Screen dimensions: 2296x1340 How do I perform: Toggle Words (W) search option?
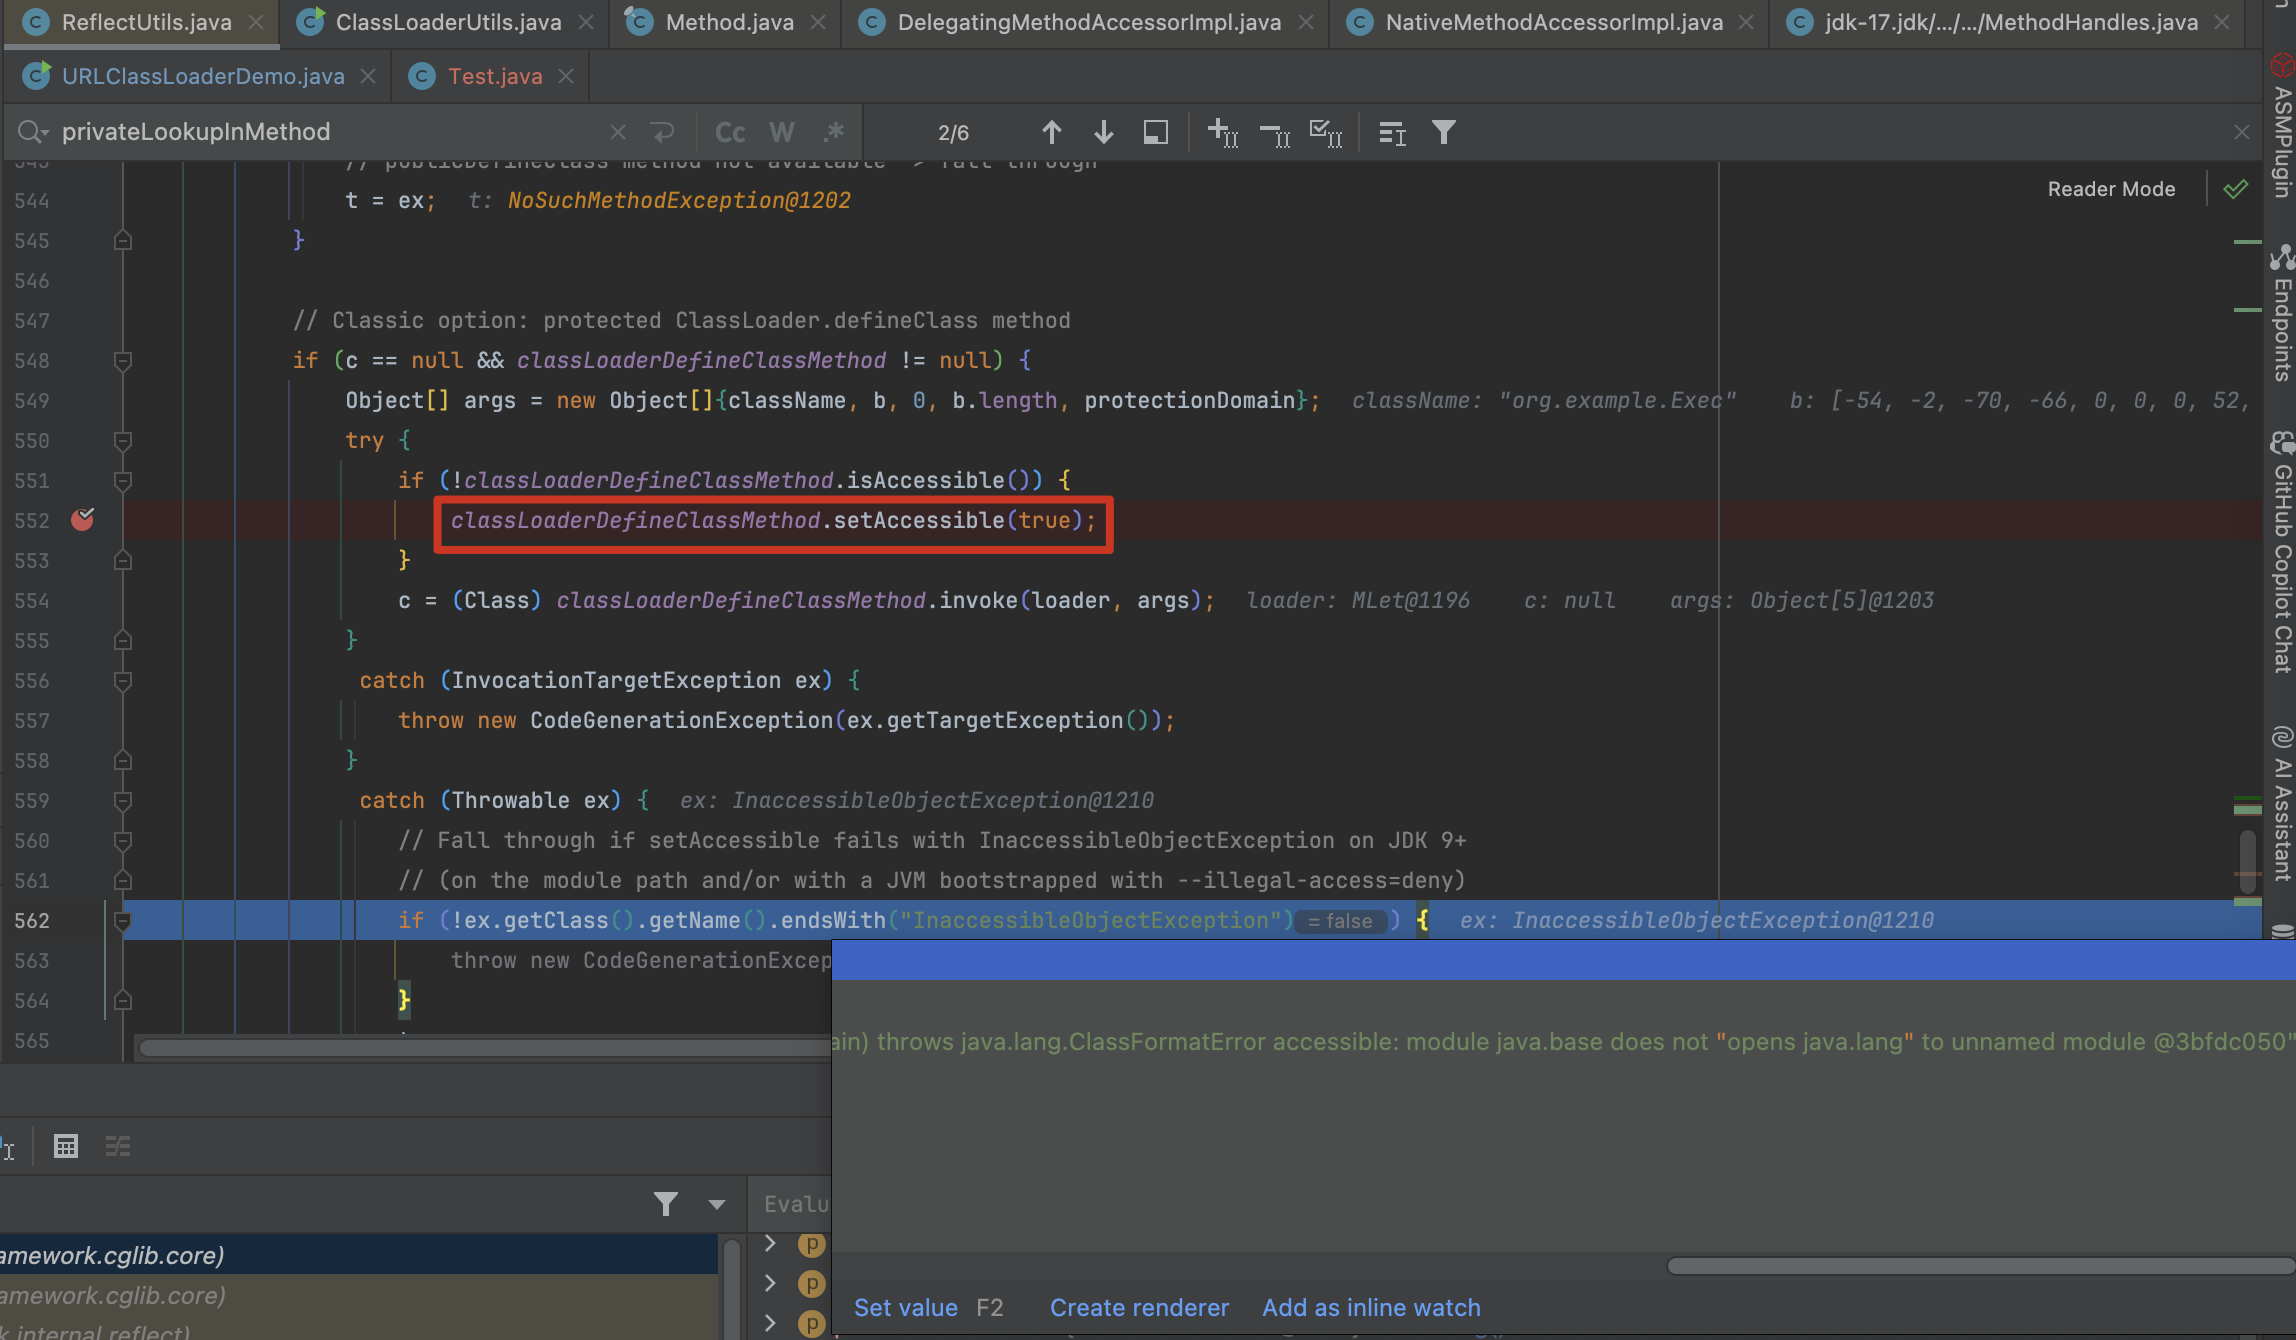pos(782,132)
